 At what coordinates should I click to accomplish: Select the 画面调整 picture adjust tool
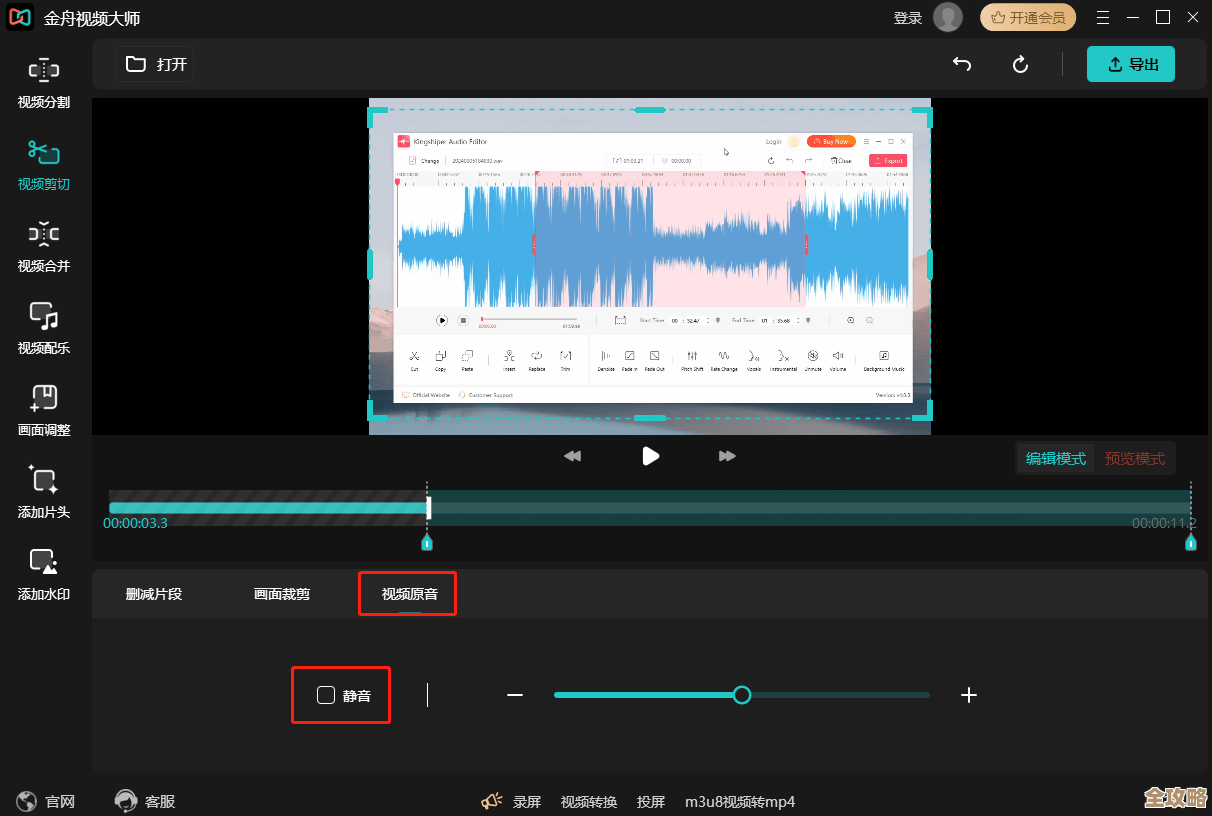44,410
